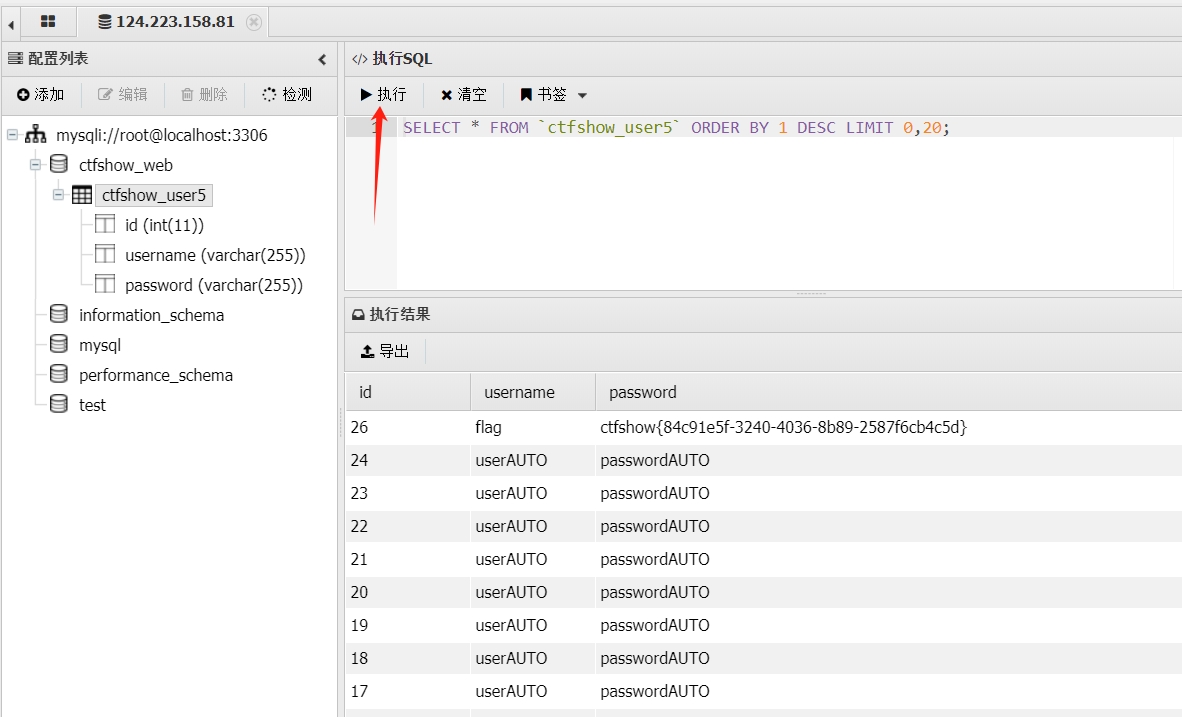Click the username column header
This screenshot has height=717, width=1182.
coord(533,392)
